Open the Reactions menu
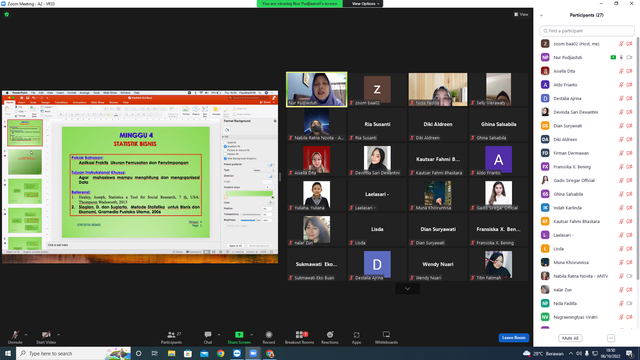This screenshot has width=640, height=360. tap(330, 337)
